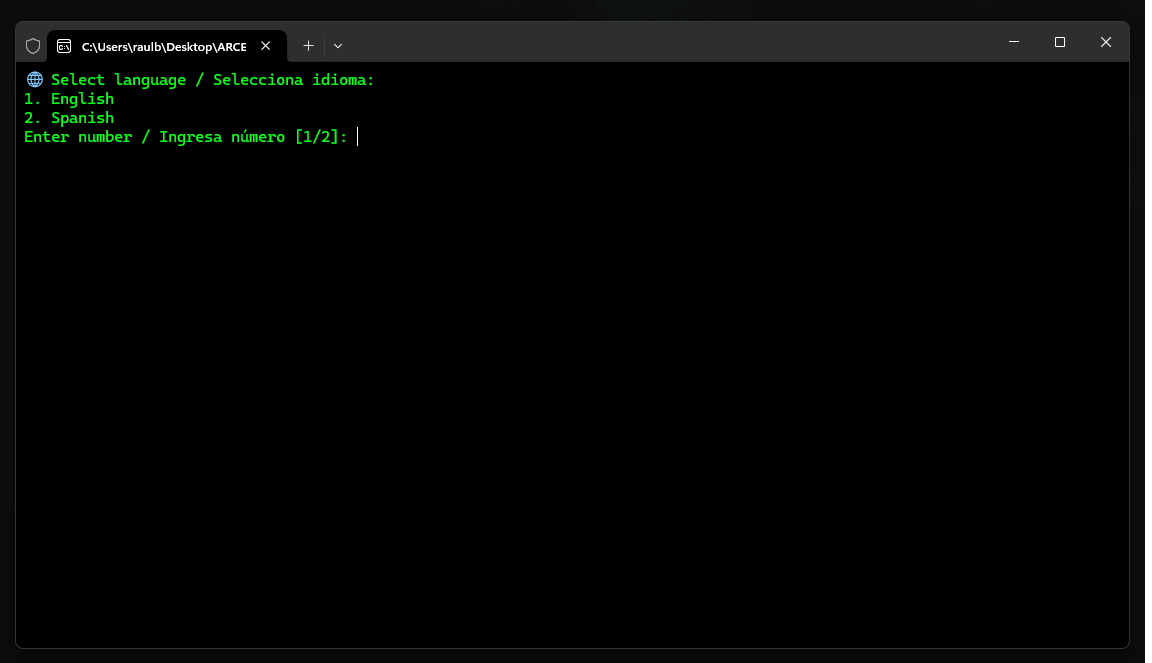Click the 'Select language / Selecciona idioma:' line

[x=212, y=80]
